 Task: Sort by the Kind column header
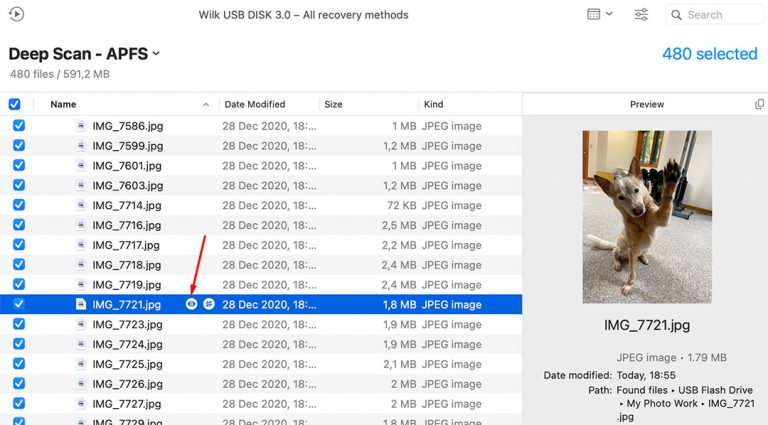pos(434,104)
